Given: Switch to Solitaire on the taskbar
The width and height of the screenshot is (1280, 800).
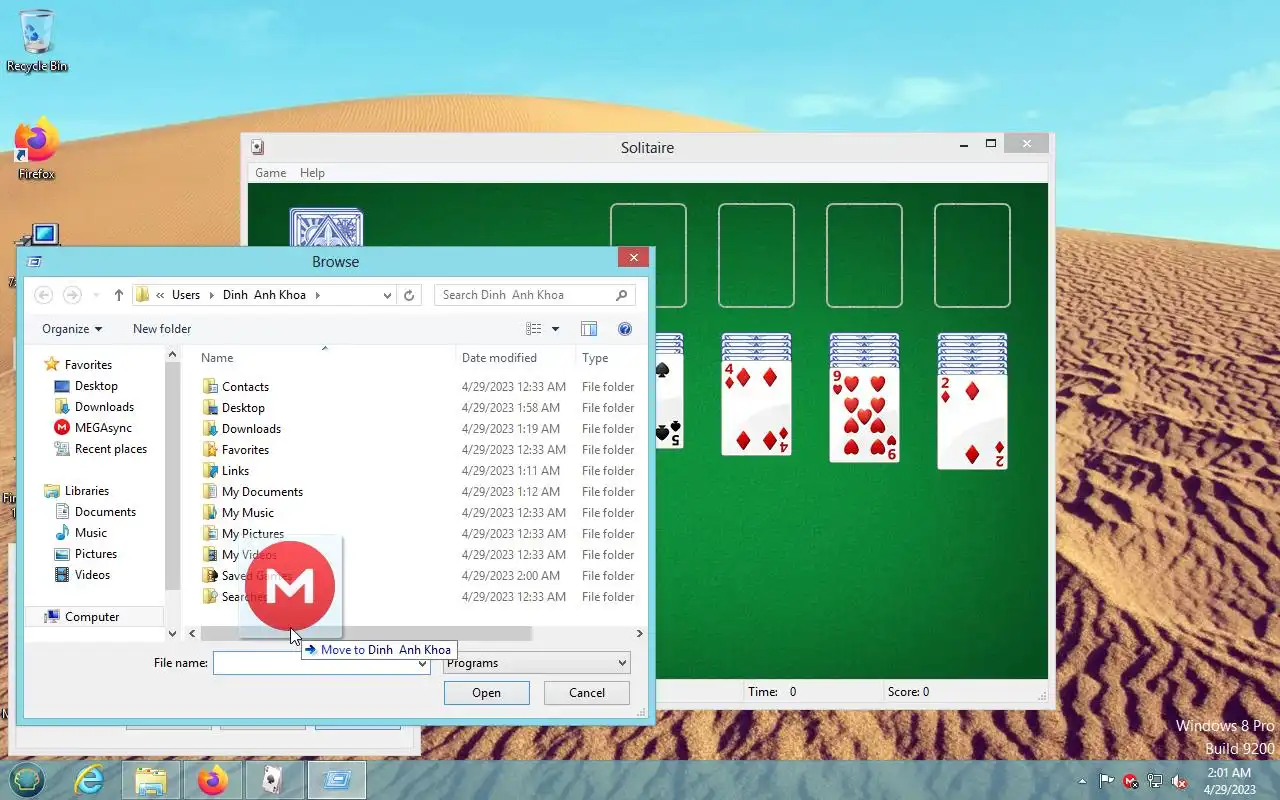Looking at the screenshot, I should pos(274,780).
